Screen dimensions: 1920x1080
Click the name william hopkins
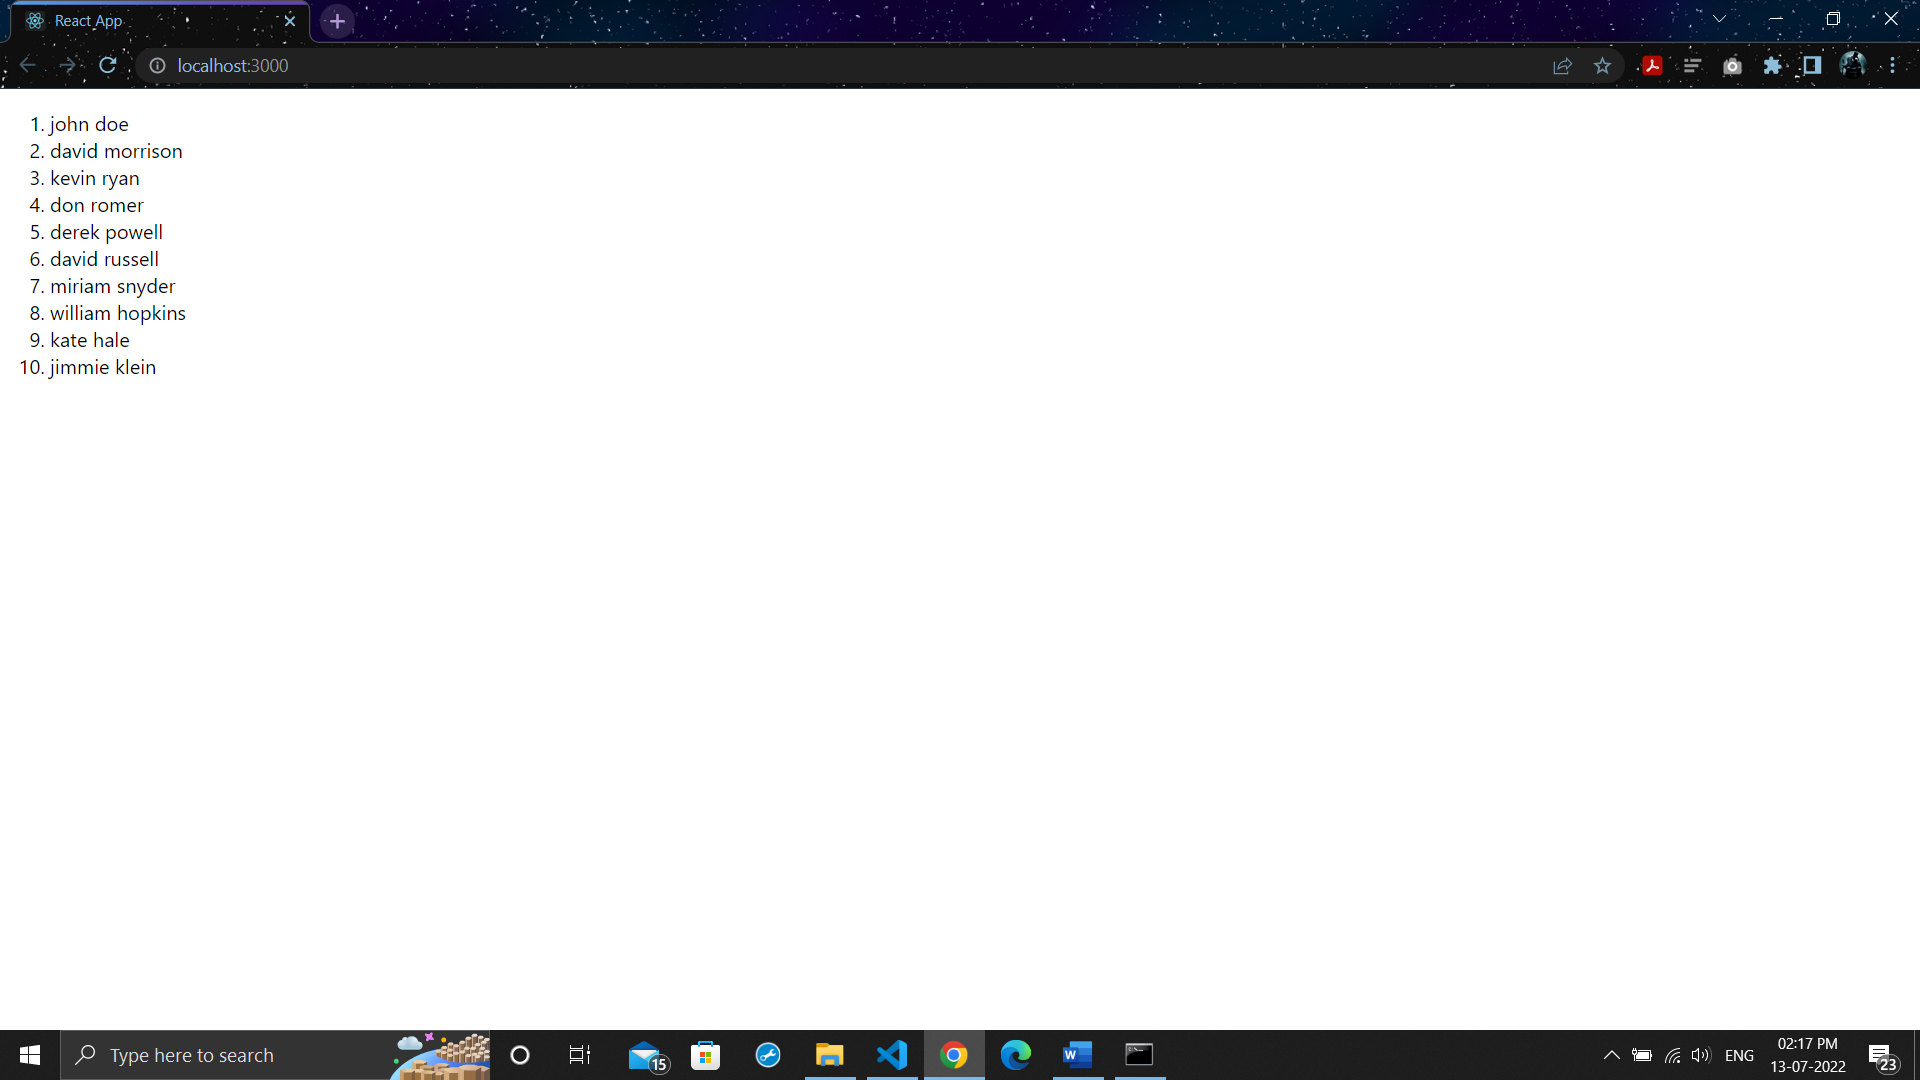point(118,313)
